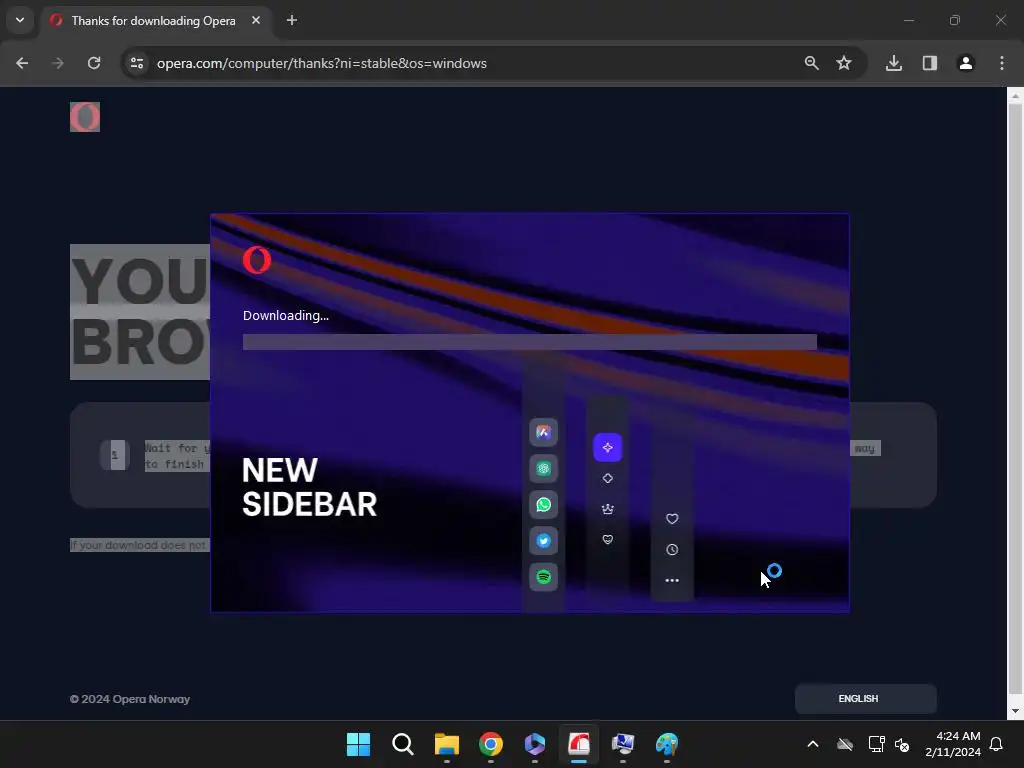The image size is (1024, 768).
Task: Click the diamond icon in sidebar preview
Action: coord(607,478)
